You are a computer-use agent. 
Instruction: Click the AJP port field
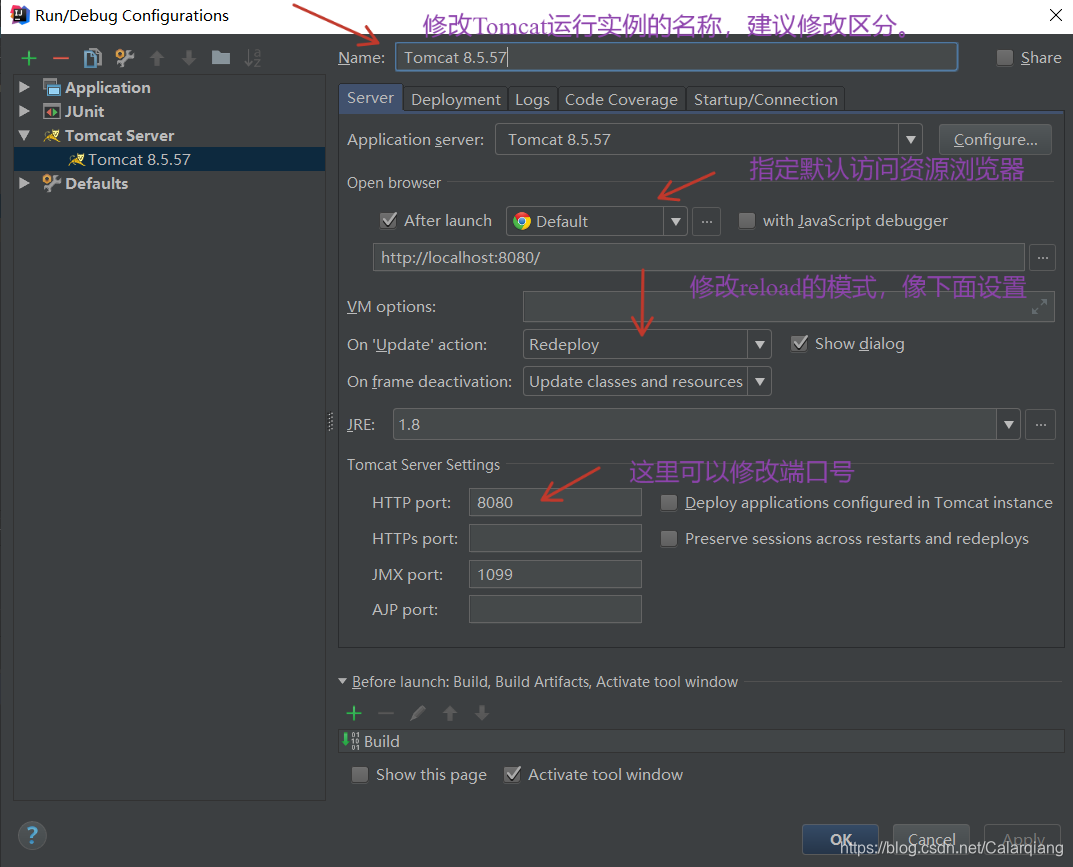pos(555,610)
